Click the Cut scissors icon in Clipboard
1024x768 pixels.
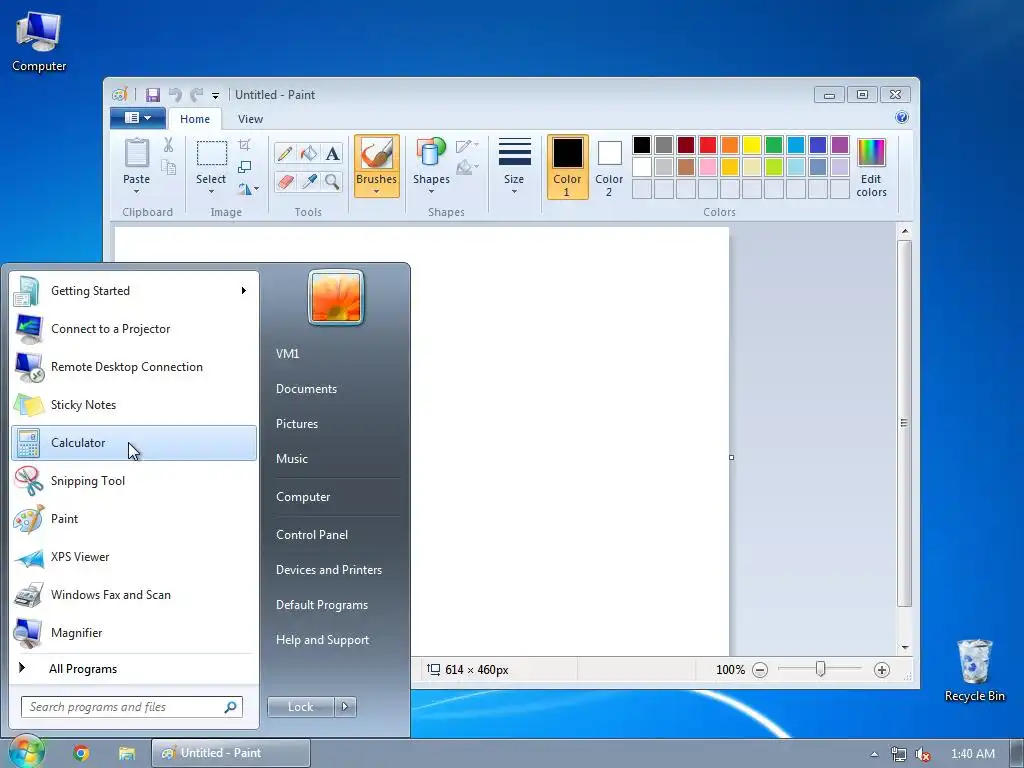[168, 145]
